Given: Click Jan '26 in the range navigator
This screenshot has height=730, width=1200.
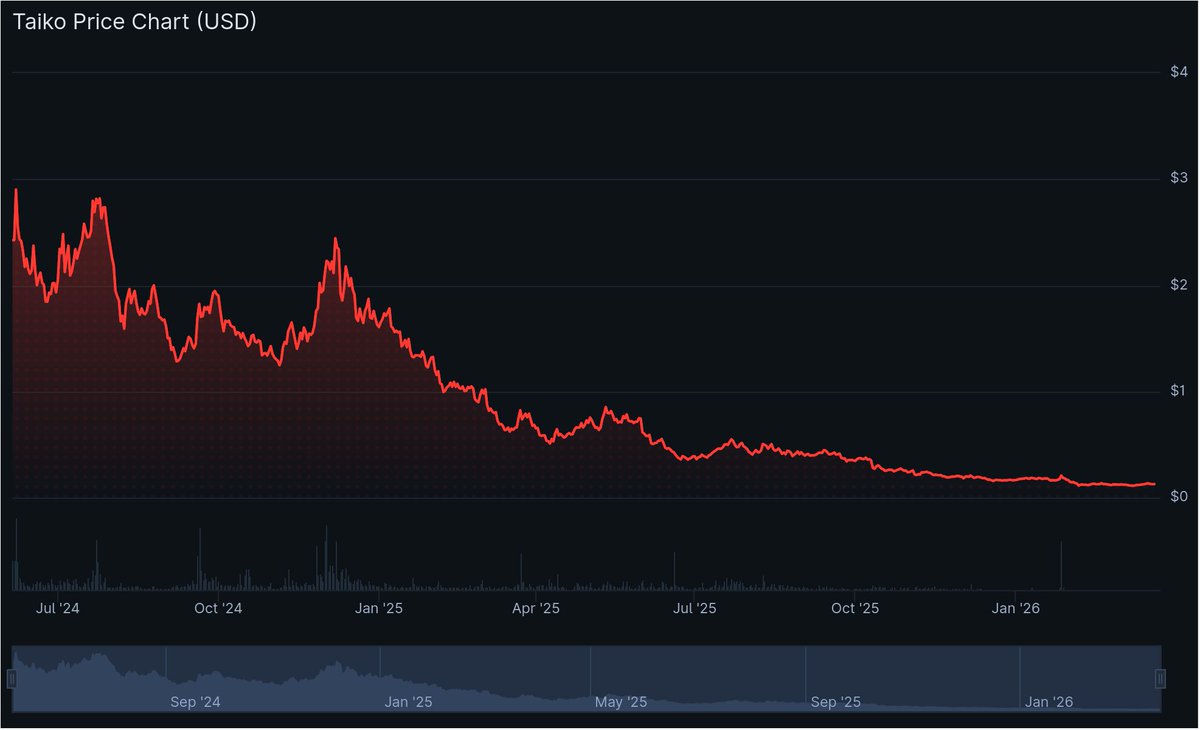Looking at the screenshot, I should 1049,703.
